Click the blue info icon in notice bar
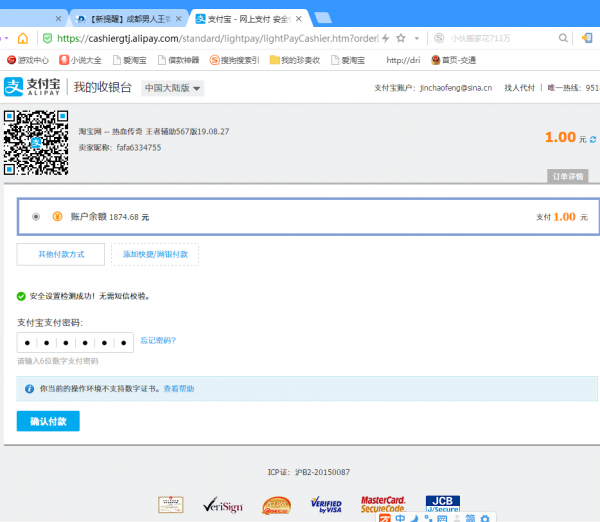 [x=29, y=389]
